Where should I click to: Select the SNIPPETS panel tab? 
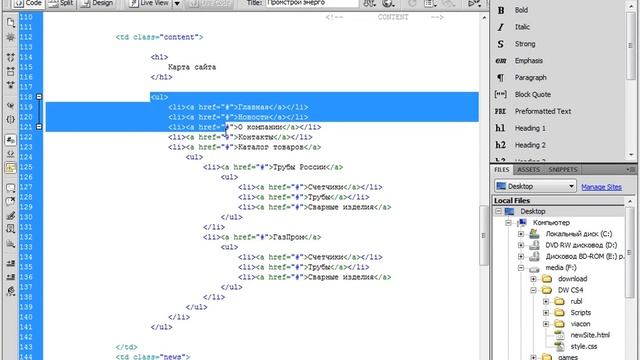click(x=563, y=170)
